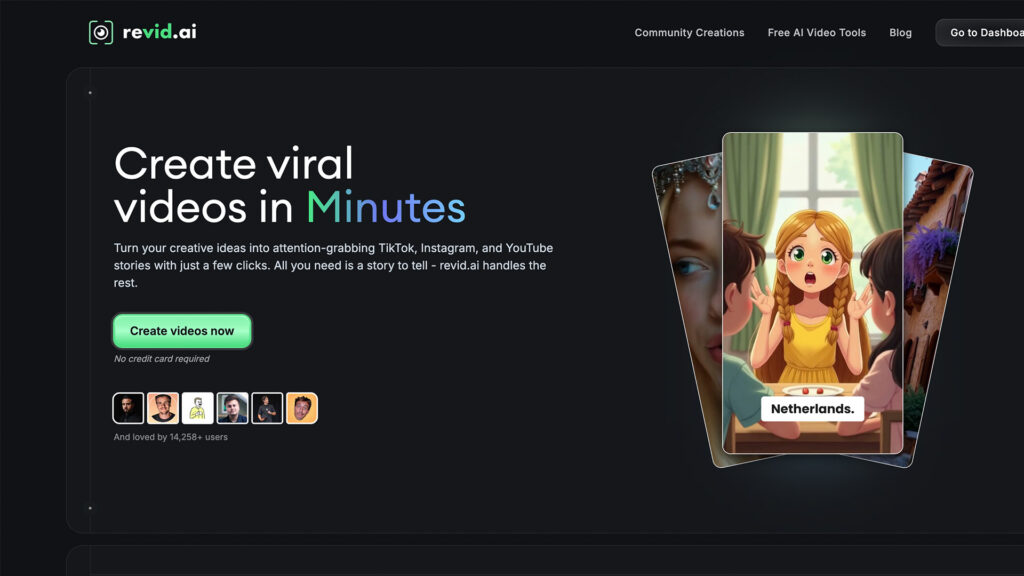This screenshot has height=576, width=1024.
Task: Click the avatar with peach background
Action: coord(163,408)
